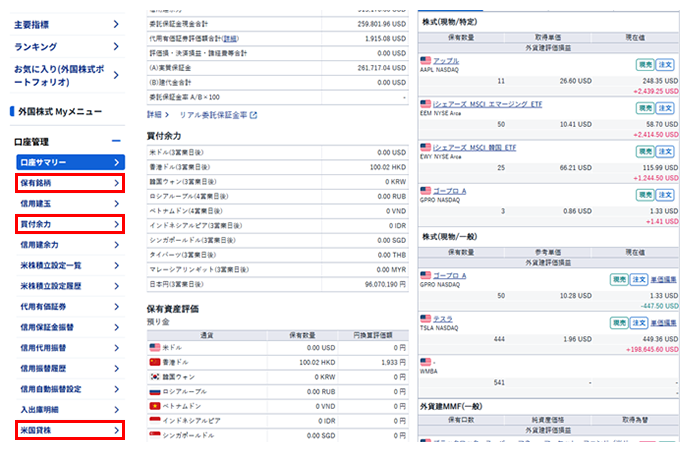Click the US flag icon beside テスラ
This screenshot has width=690, height=452.
point(426,319)
